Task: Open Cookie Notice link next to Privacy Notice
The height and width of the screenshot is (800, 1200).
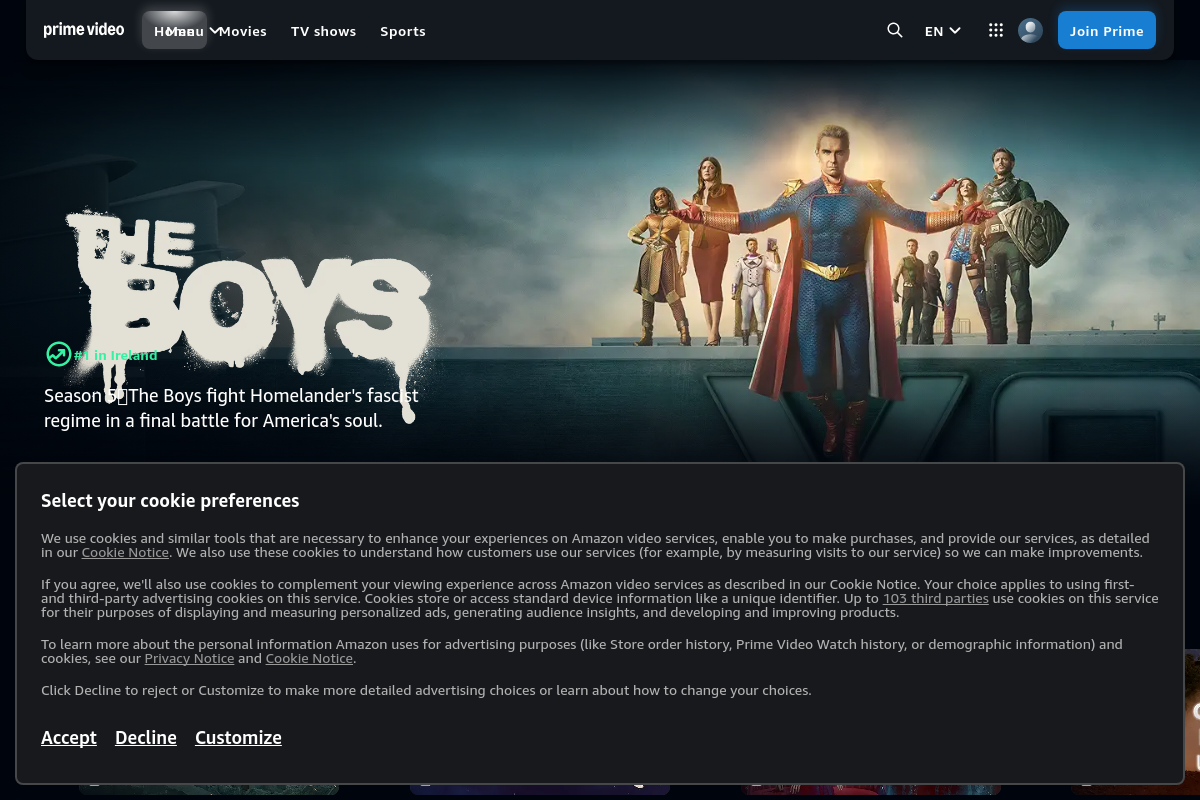Action: coord(309,658)
